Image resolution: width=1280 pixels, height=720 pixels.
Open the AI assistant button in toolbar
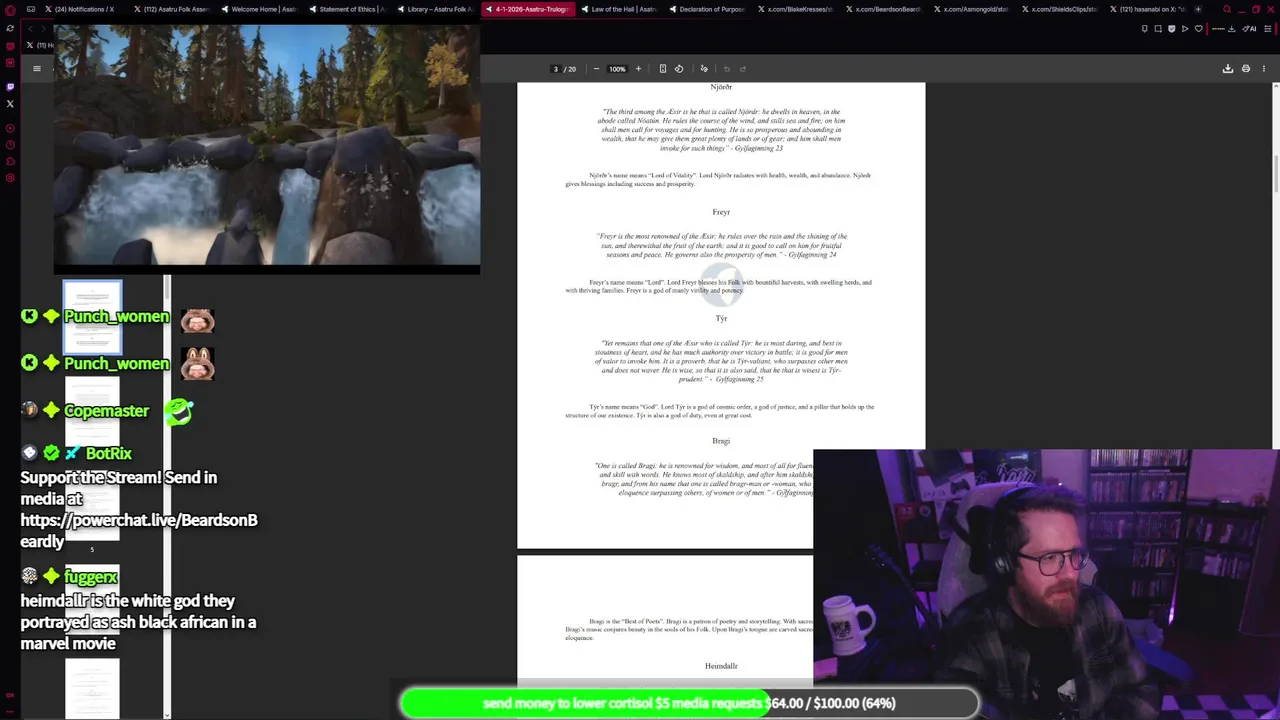[1250, 28]
